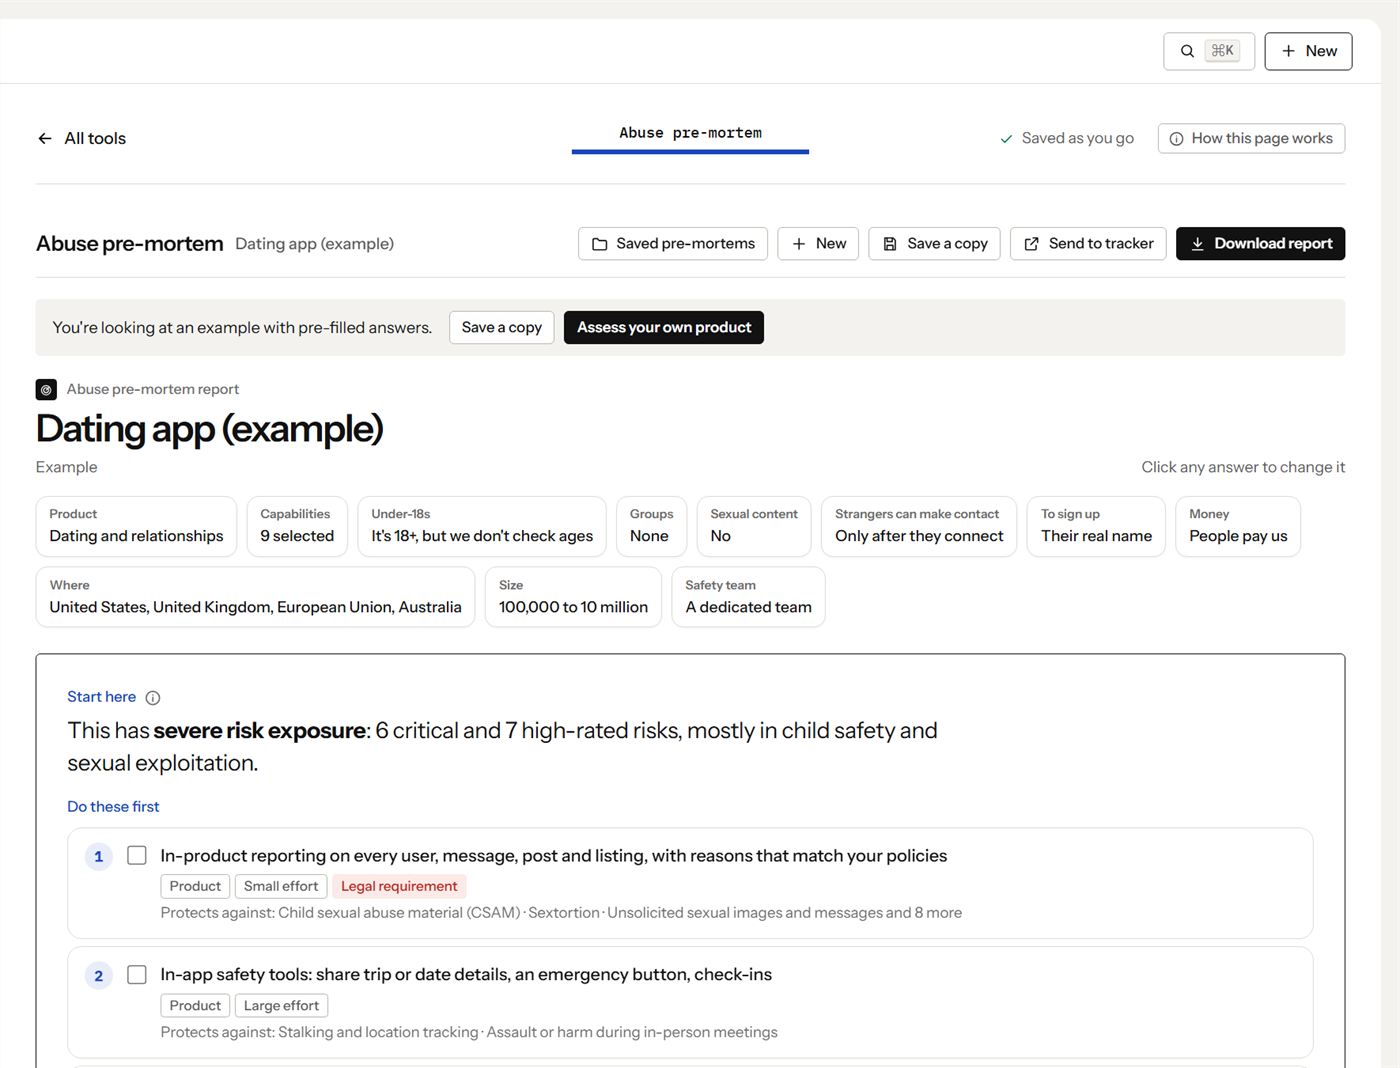Click the floppy disk icon in toolbar Save a copy

890,244
